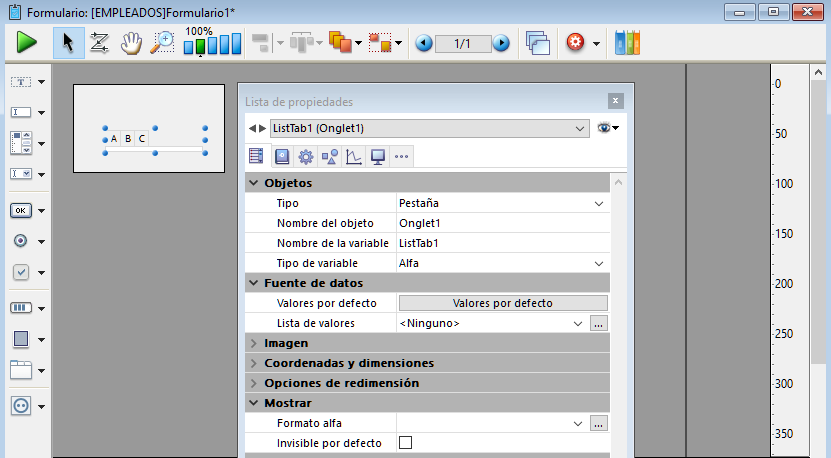This screenshot has width=831, height=458.
Task: Click the 'Valores por defecto' button
Action: tap(502, 303)
